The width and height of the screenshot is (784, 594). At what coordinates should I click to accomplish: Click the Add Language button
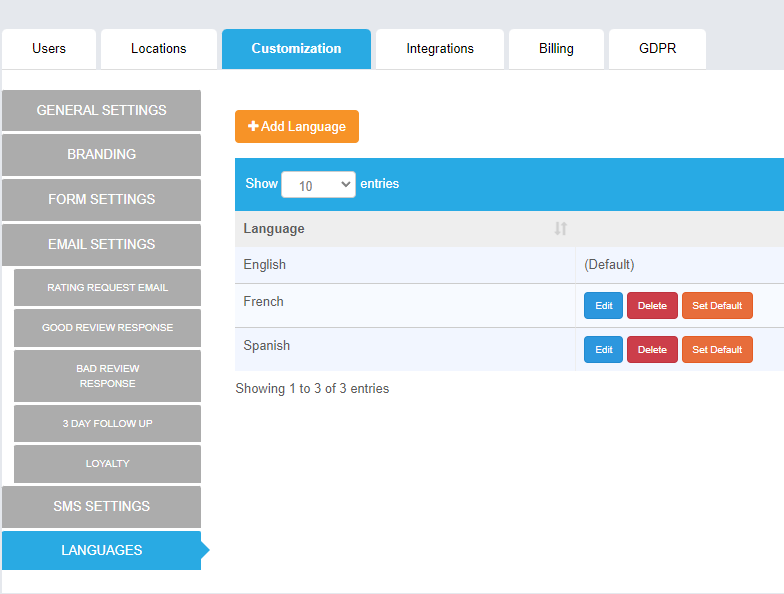pyautogui.click(x=297, y=127)
